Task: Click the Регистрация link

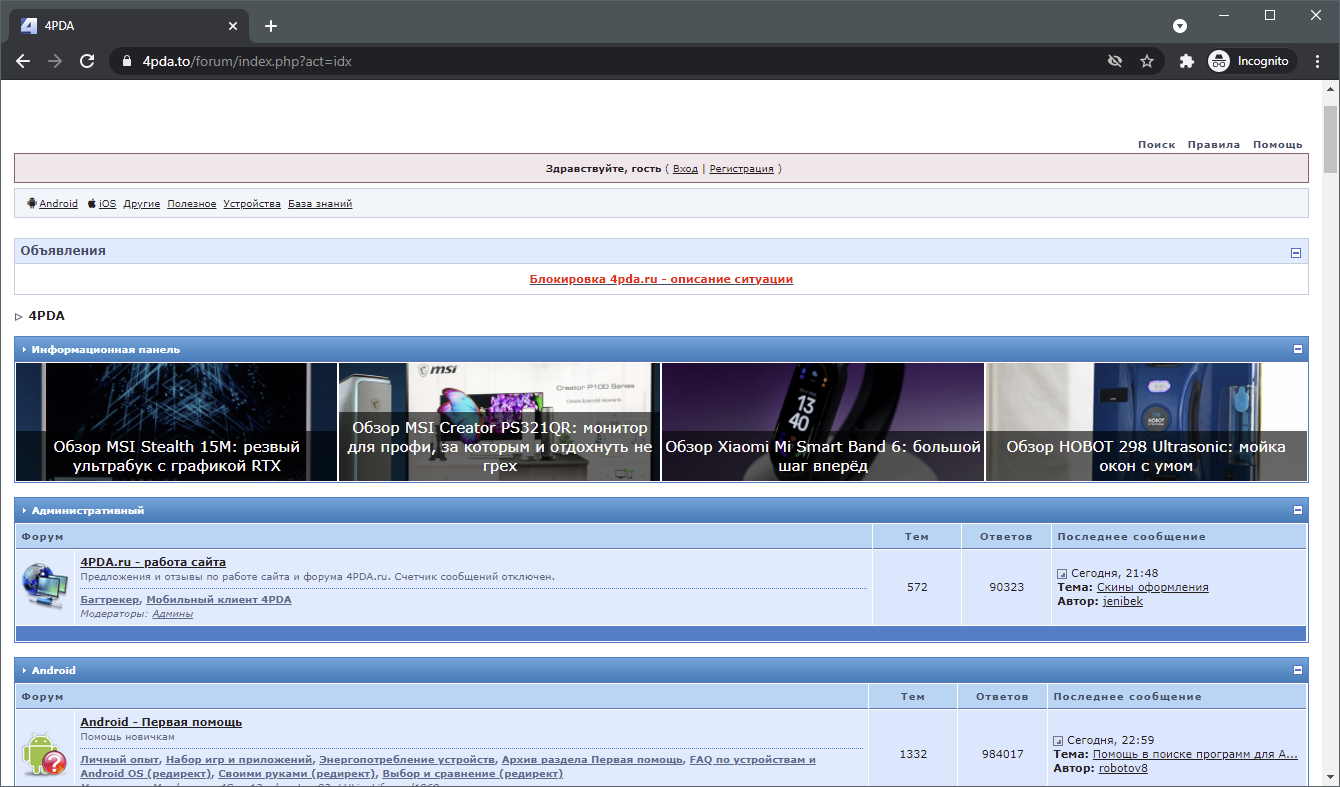Action: tap(741, 169)
